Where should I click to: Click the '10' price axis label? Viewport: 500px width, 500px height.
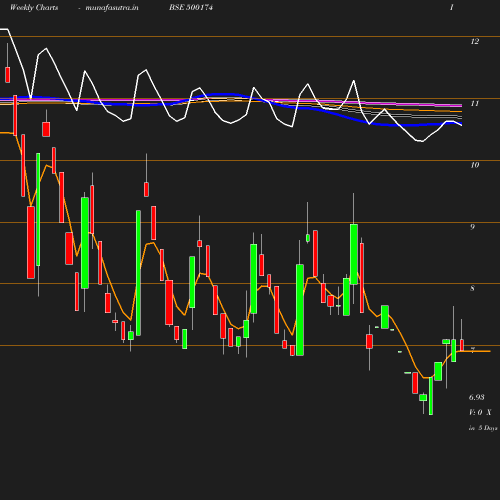pos(475,165)
